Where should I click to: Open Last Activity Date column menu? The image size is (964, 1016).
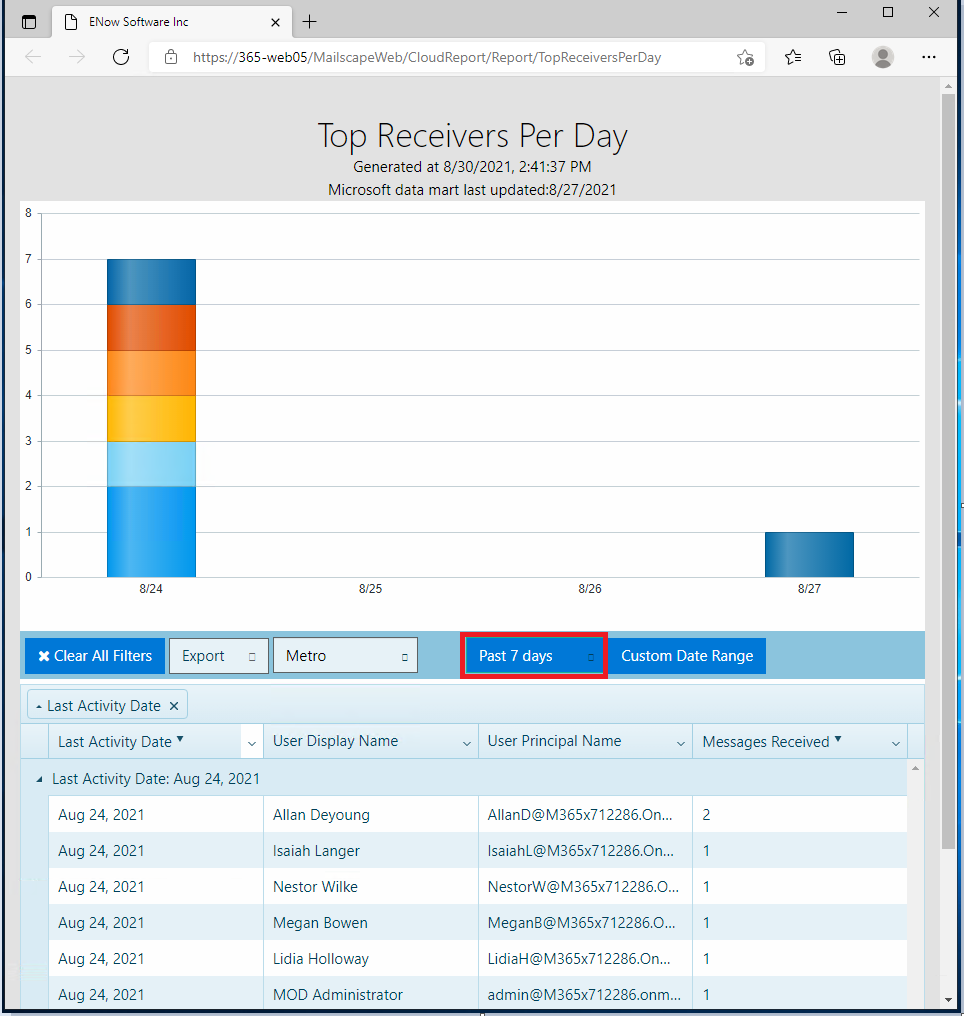click(252, 743)
